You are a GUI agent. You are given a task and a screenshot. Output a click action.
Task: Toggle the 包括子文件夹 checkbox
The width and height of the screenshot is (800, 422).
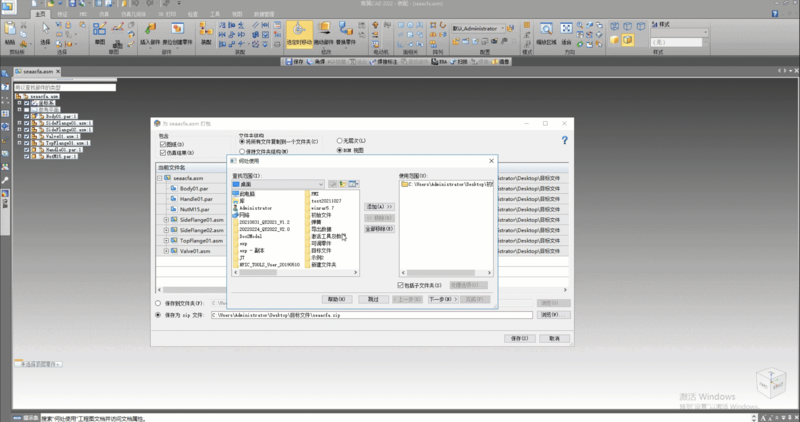click(402, 285)
